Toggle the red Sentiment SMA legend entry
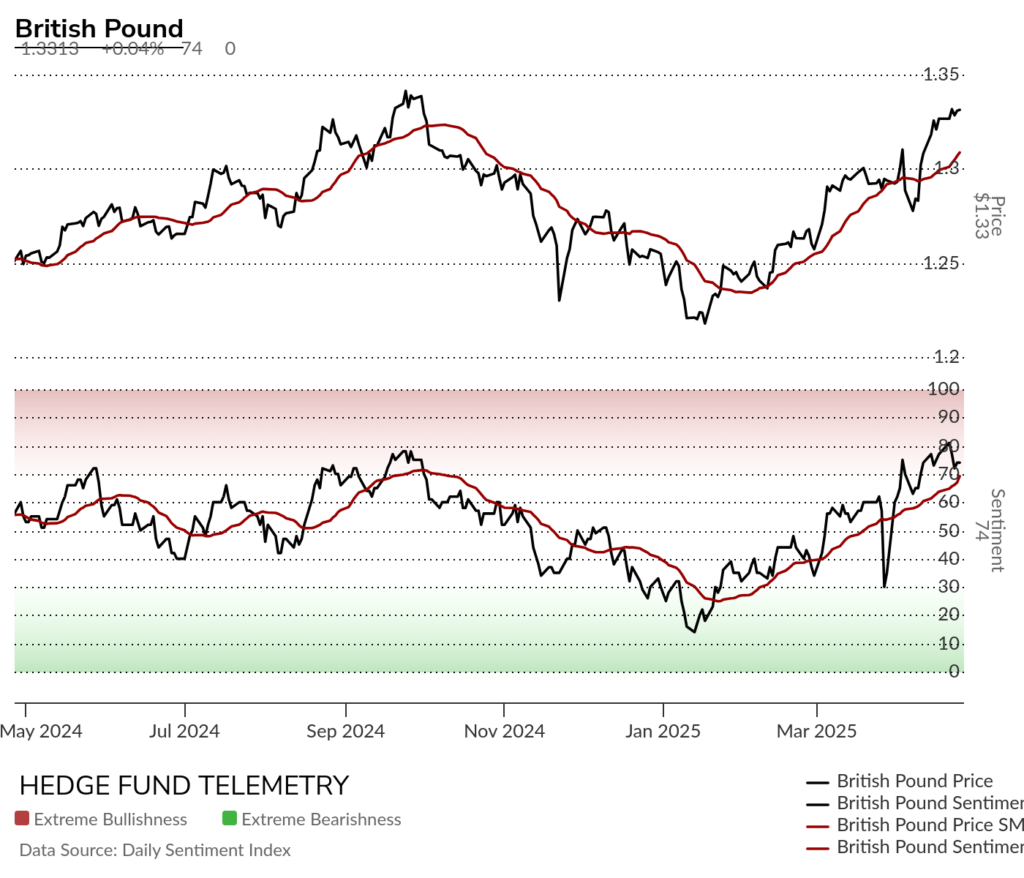 pos(914,847)
